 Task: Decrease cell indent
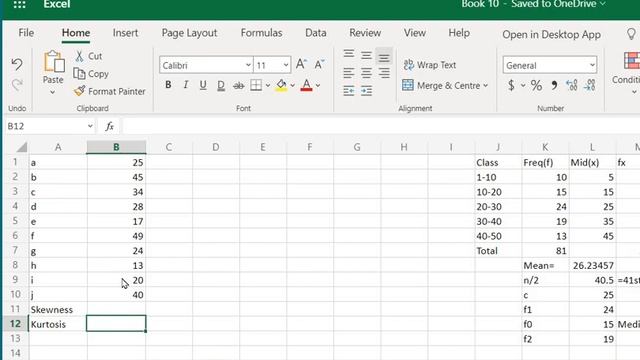coord(349,91)
